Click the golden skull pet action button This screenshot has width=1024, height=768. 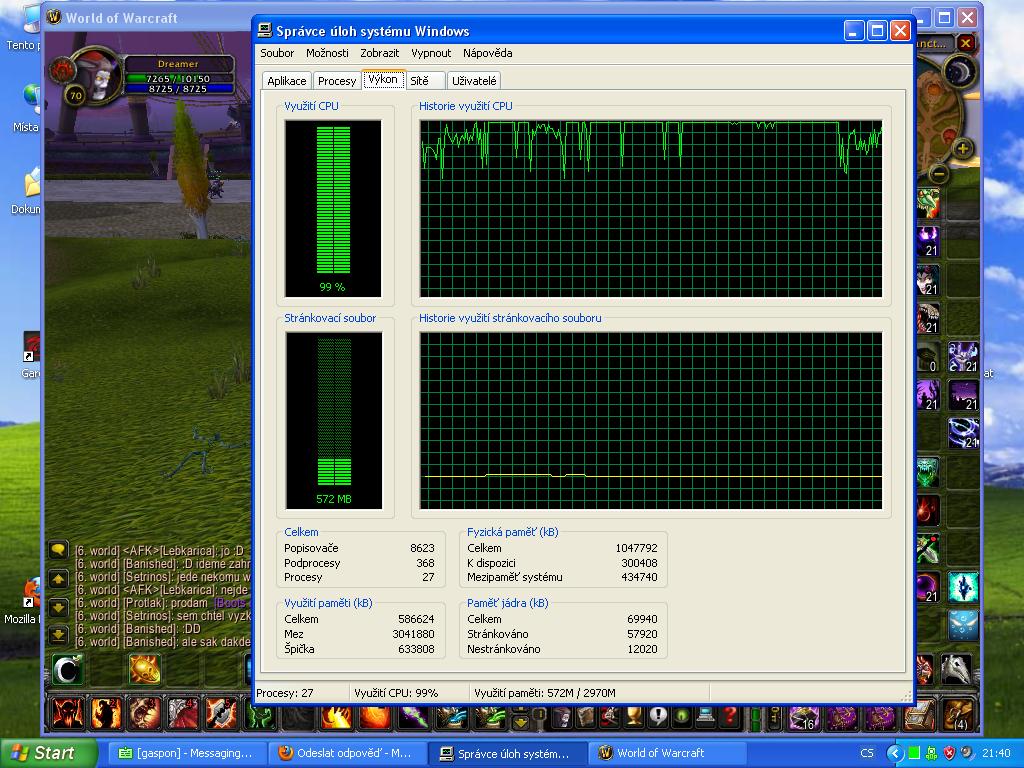coord(144,669)
